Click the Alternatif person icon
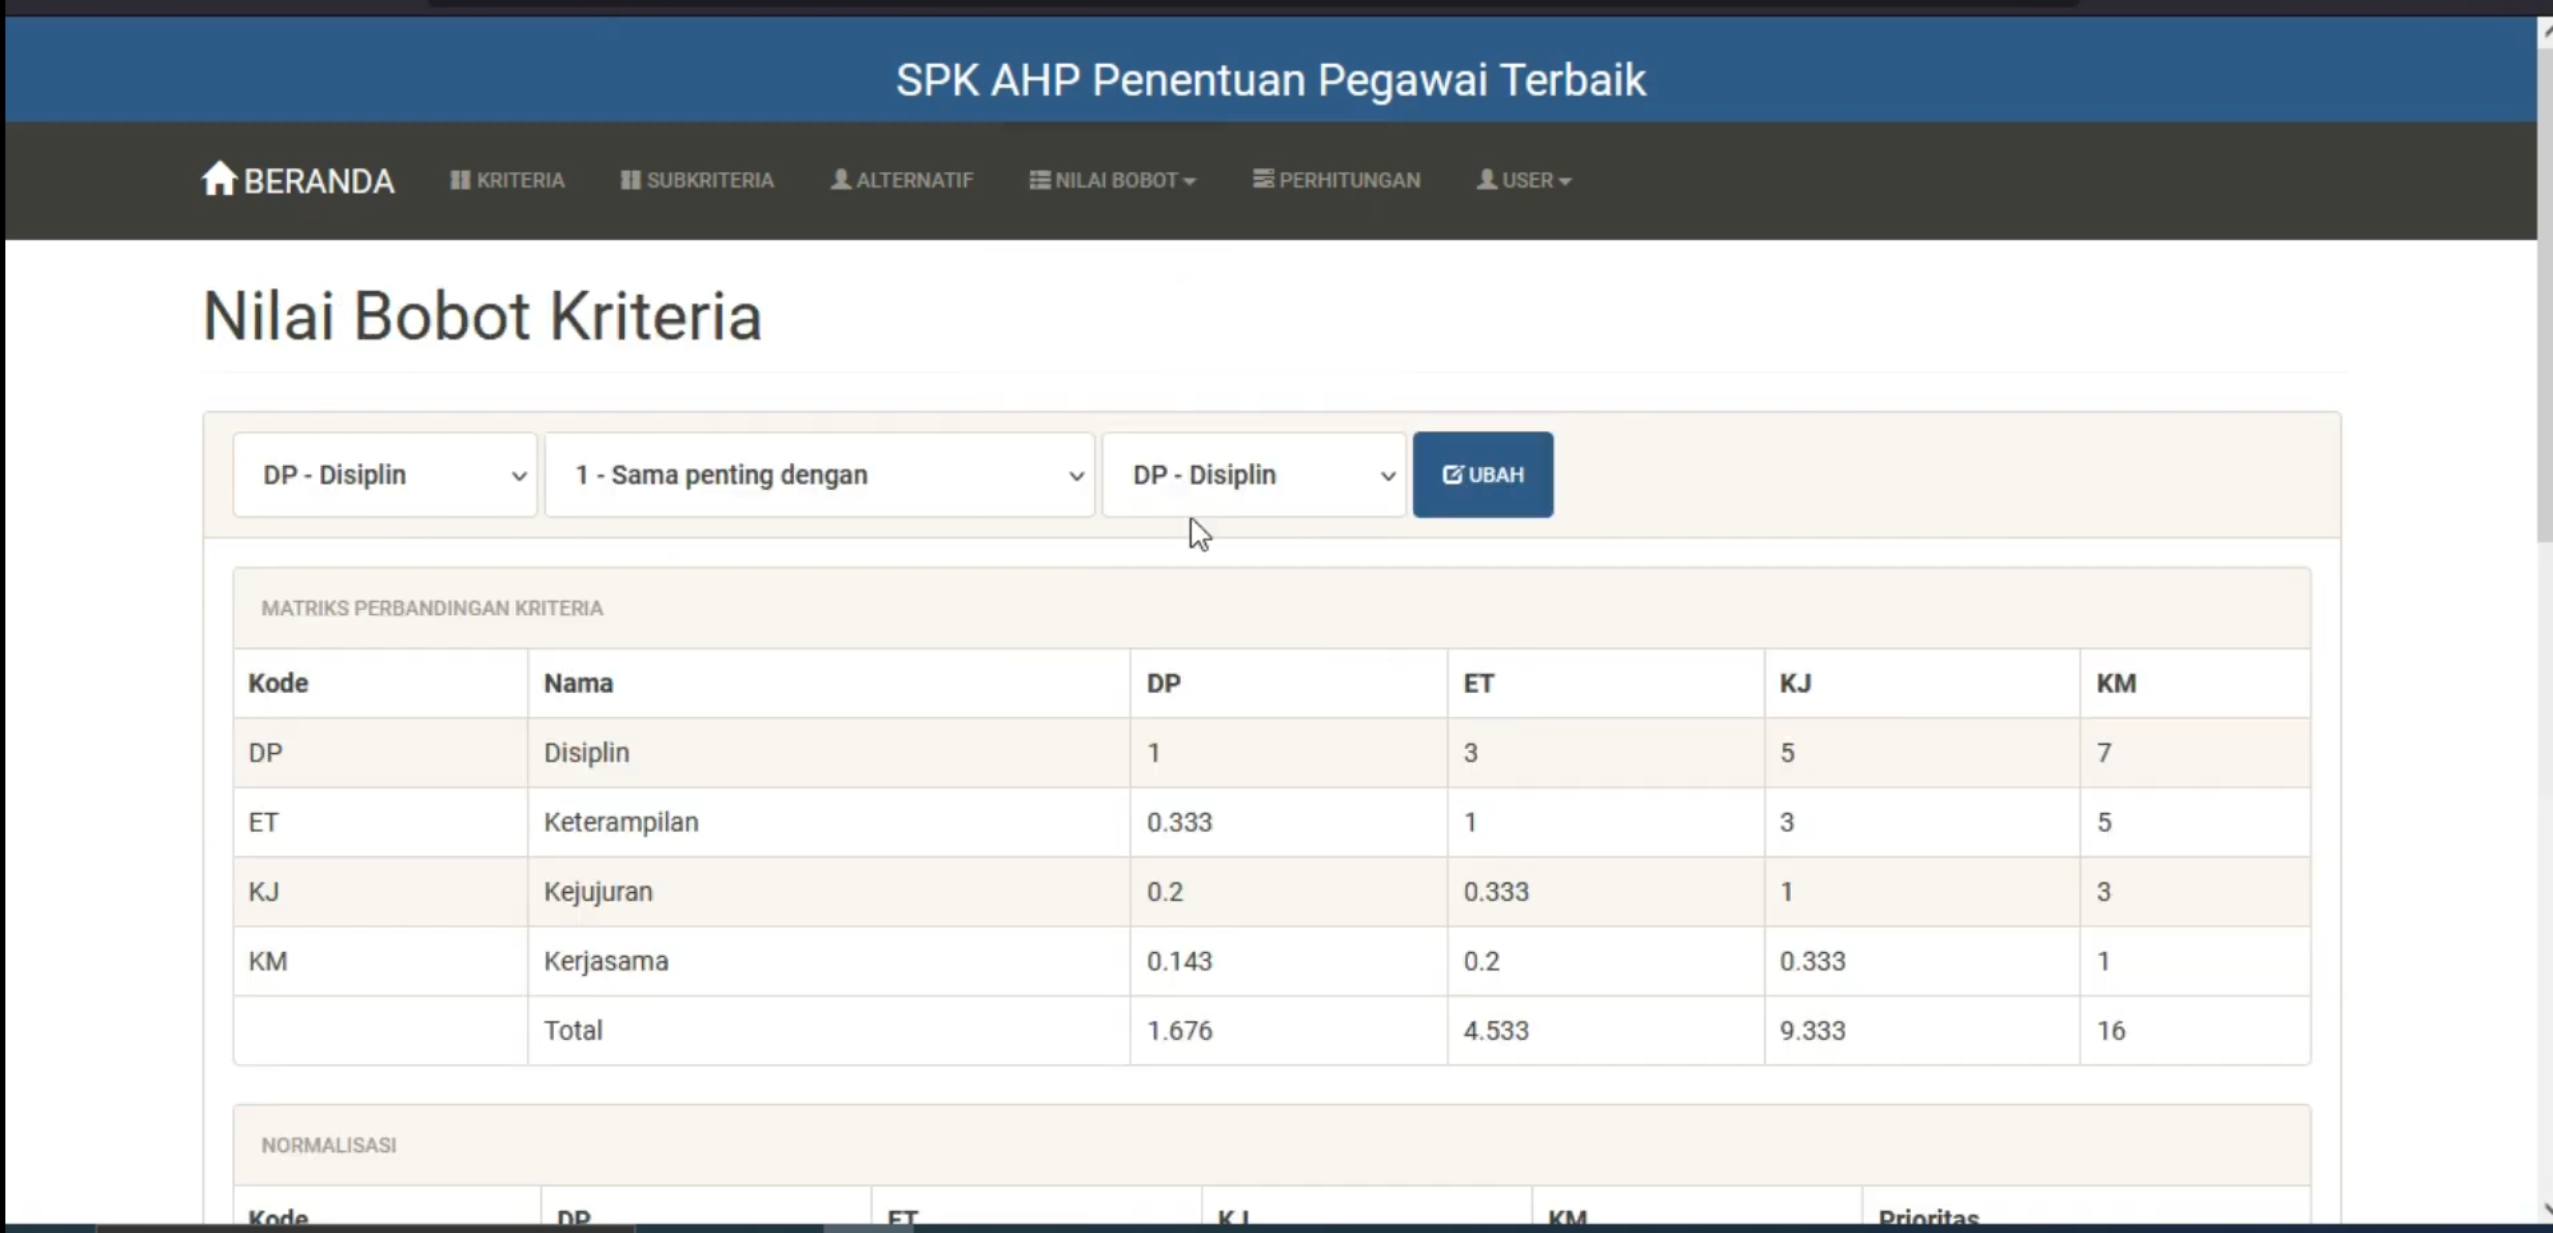2553x1233 pixels. [841, 179]
